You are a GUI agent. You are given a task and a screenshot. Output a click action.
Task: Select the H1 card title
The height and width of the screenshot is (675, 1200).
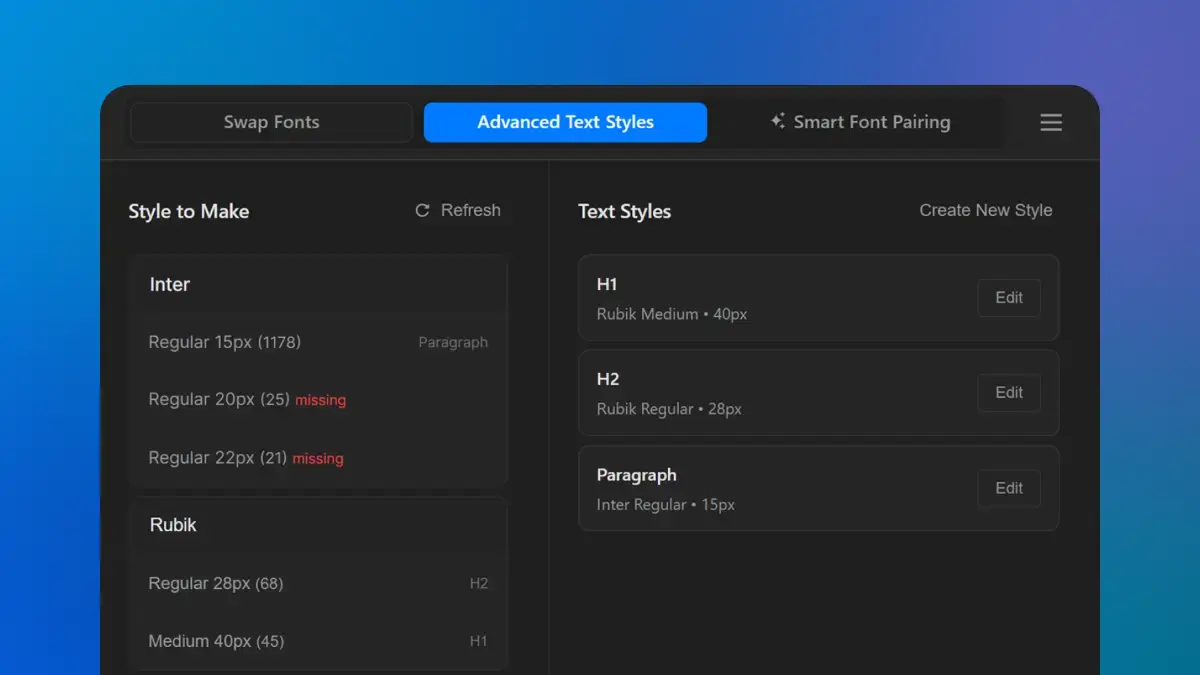(607, 284)
